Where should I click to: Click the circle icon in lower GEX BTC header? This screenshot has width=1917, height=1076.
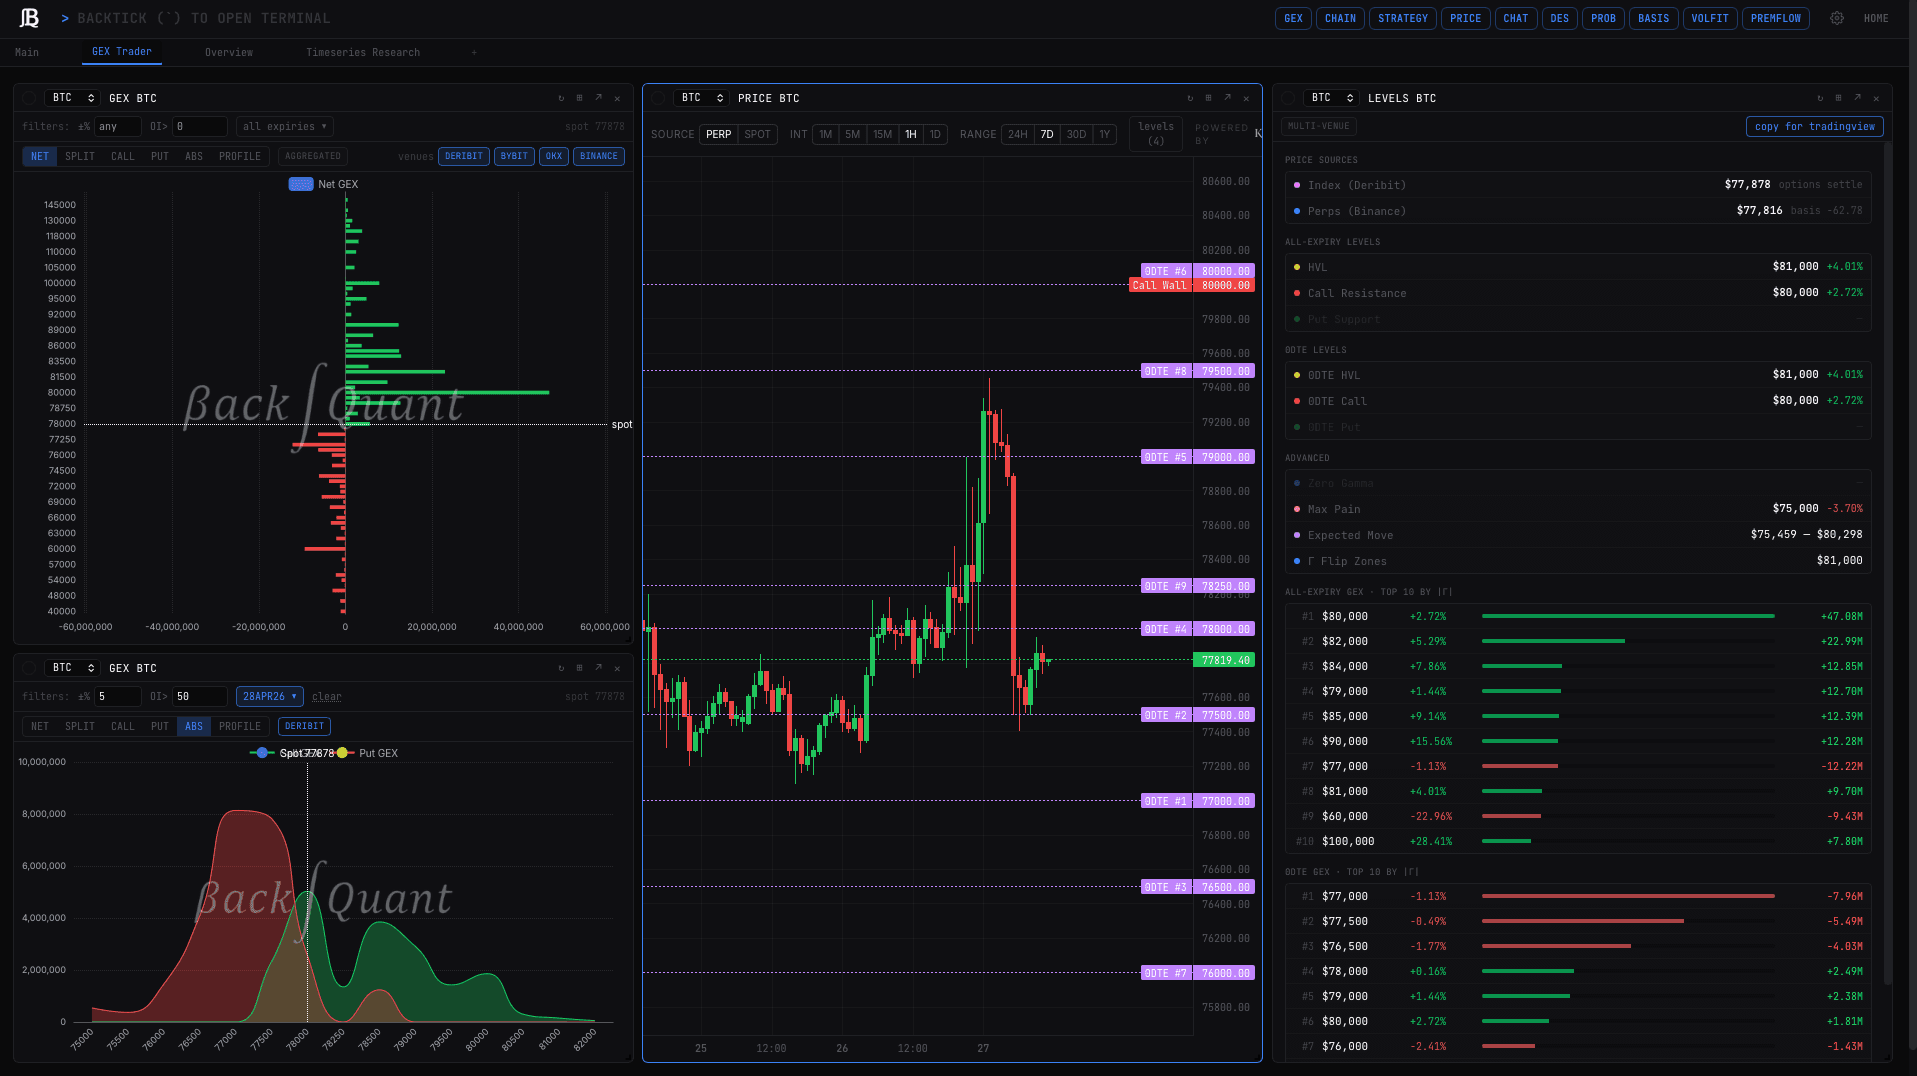coord(29,668)
